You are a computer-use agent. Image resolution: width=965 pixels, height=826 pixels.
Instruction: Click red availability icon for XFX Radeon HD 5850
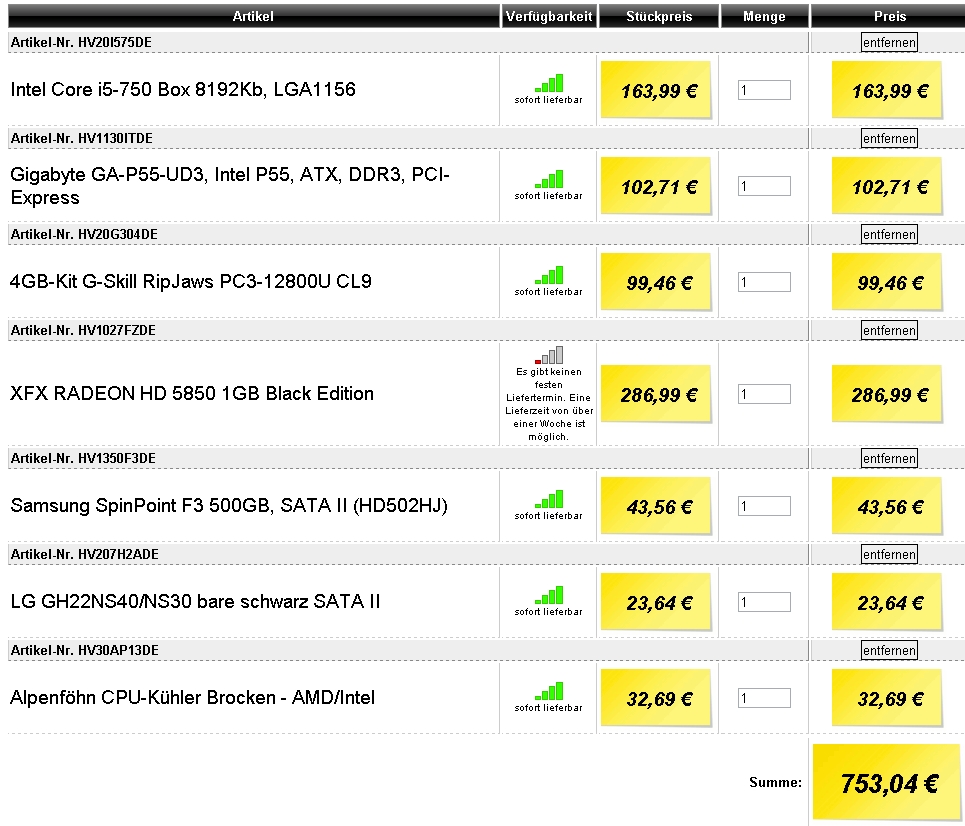click(x=549, y=355)
